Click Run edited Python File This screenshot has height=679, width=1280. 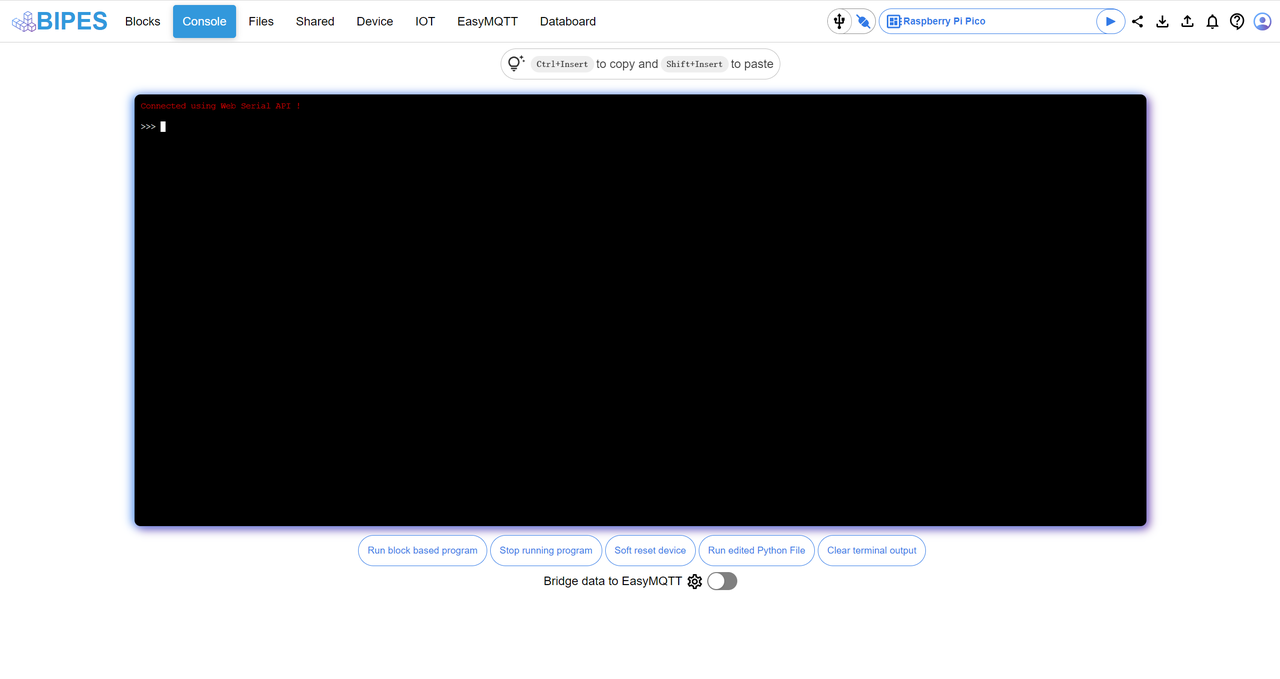tap(757, 550)
